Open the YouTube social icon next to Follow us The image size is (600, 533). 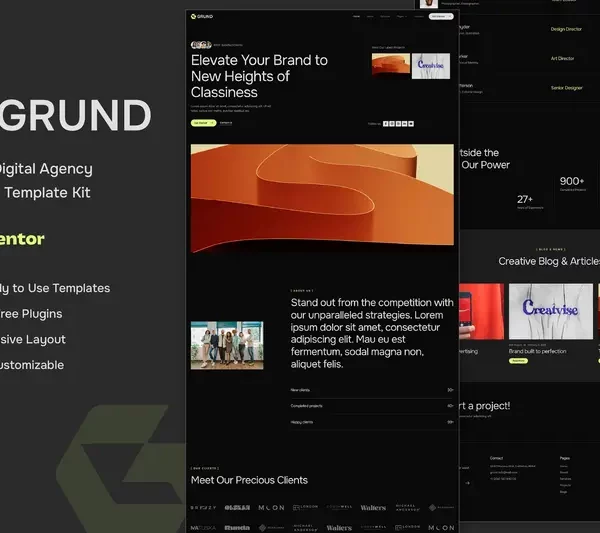(x=411, y=124)
